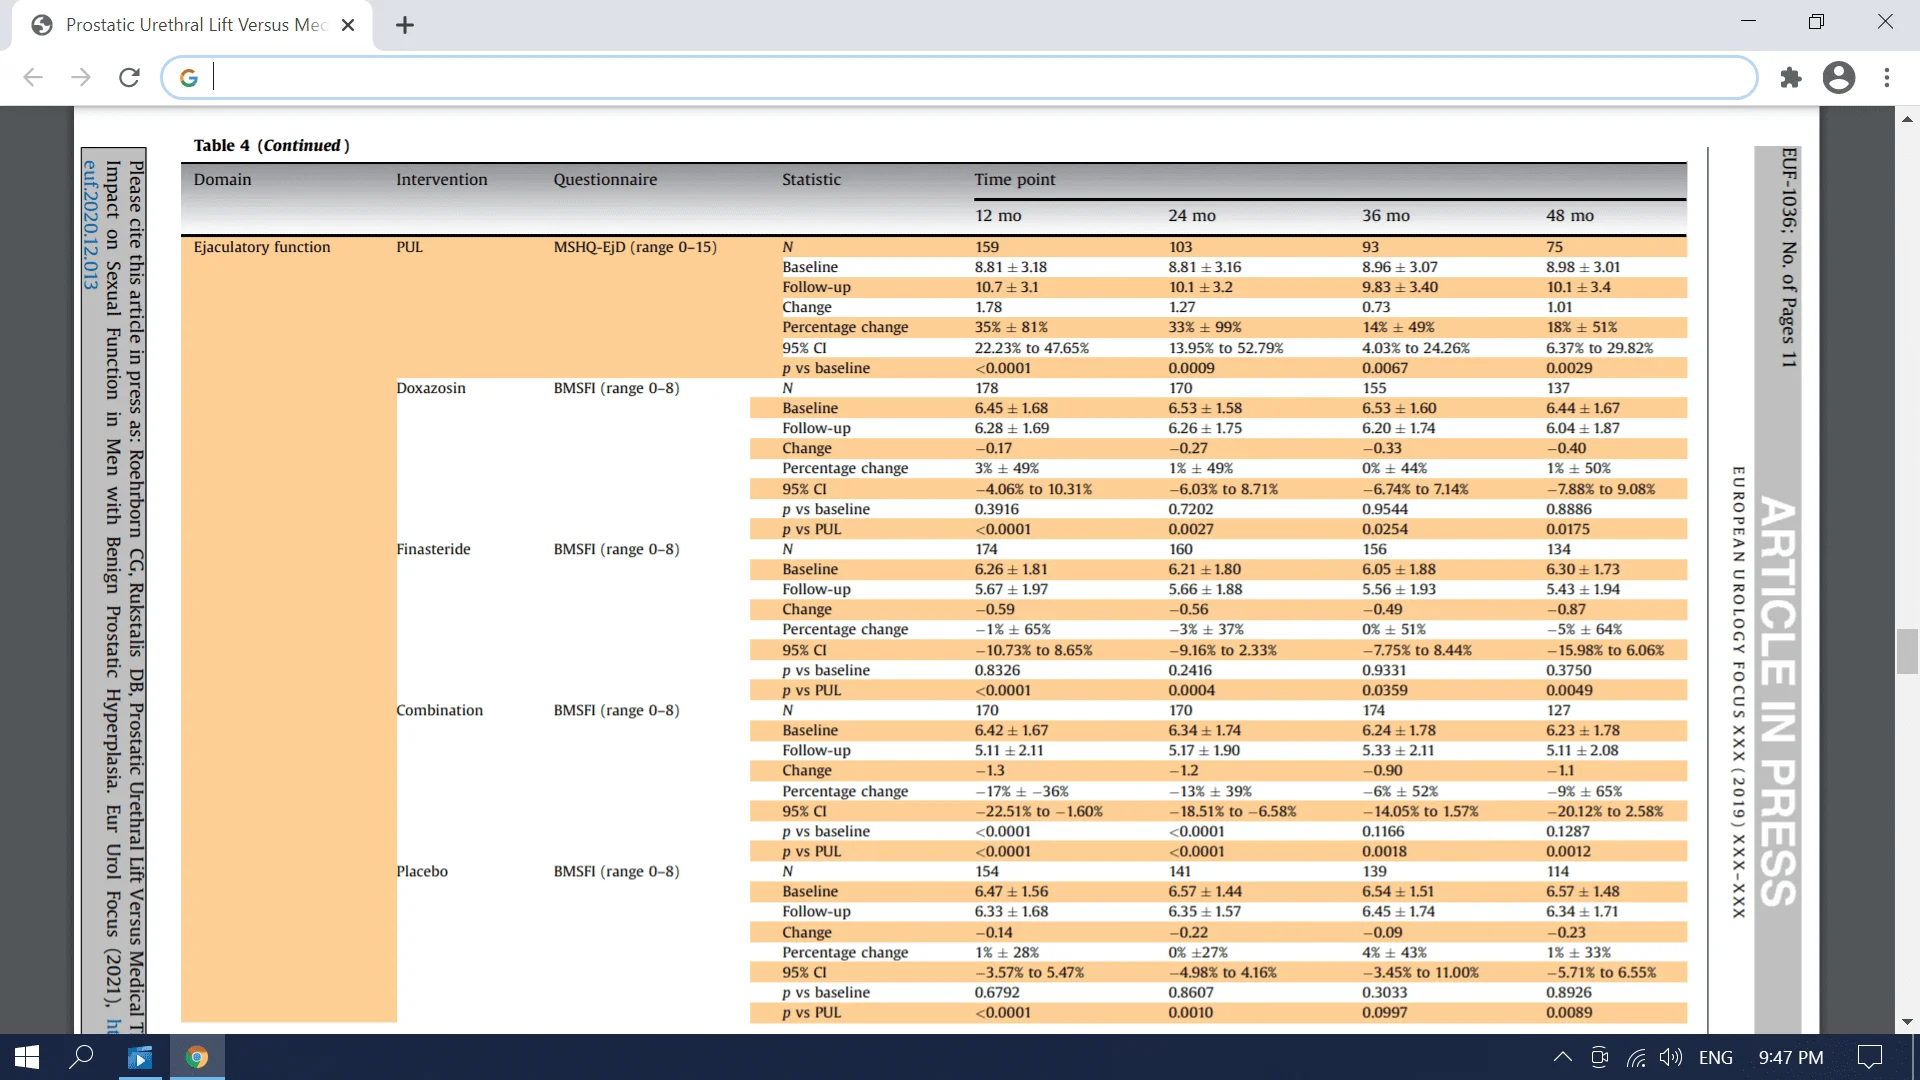The width and height of the screenshot is (1920, 1080).
Task: Click the vertical scrollbar thumb
Action: click(x=1908, y=652)
